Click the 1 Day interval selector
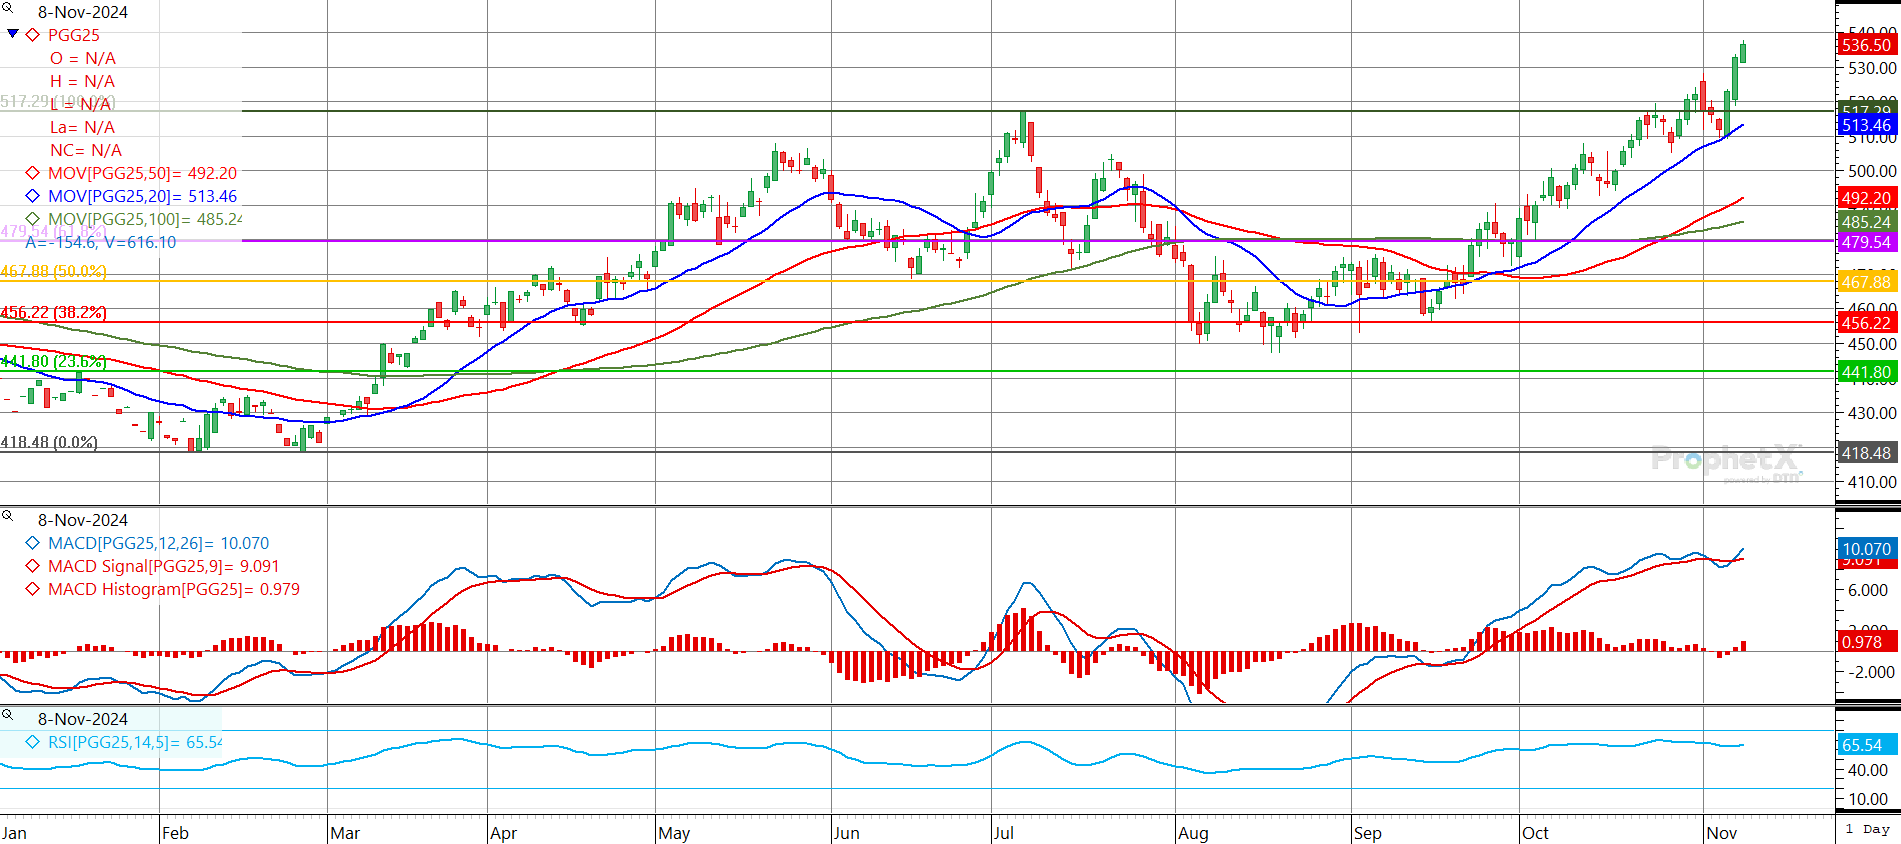Screen dimensions: 1901x844 1868,830
